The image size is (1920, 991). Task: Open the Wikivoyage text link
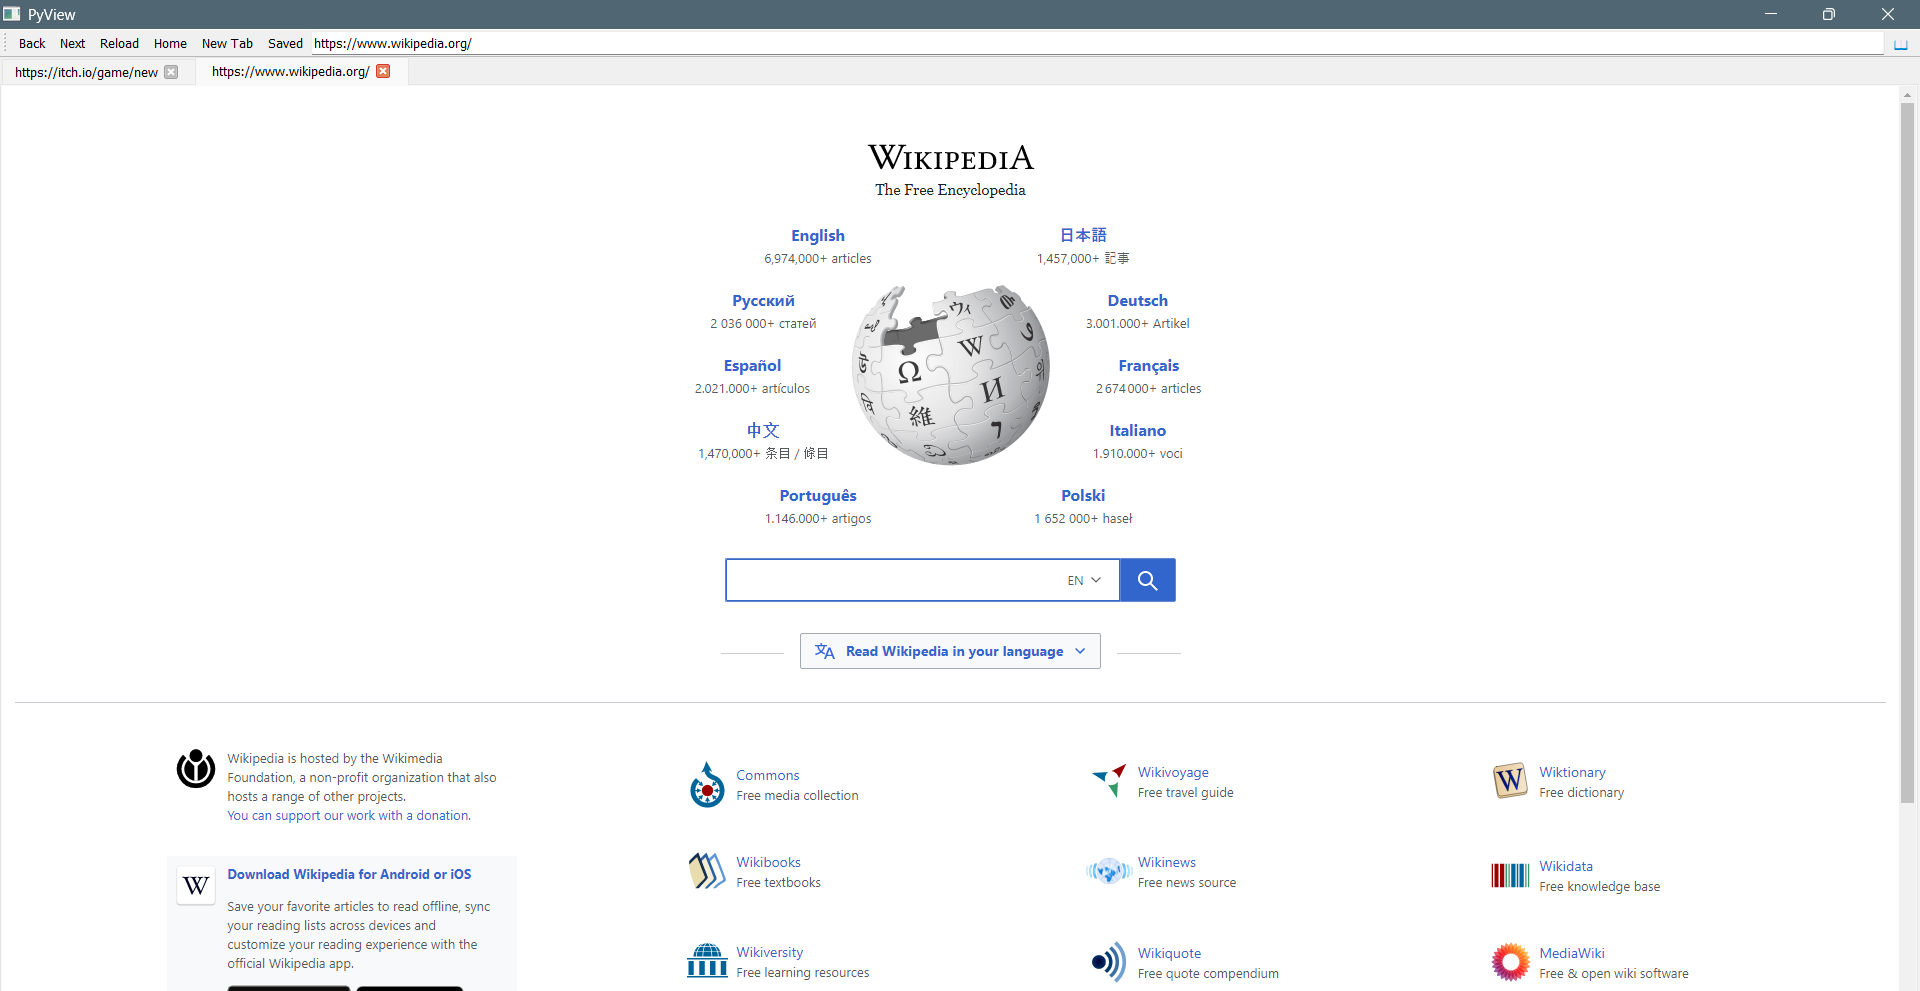click(1173, 772)
